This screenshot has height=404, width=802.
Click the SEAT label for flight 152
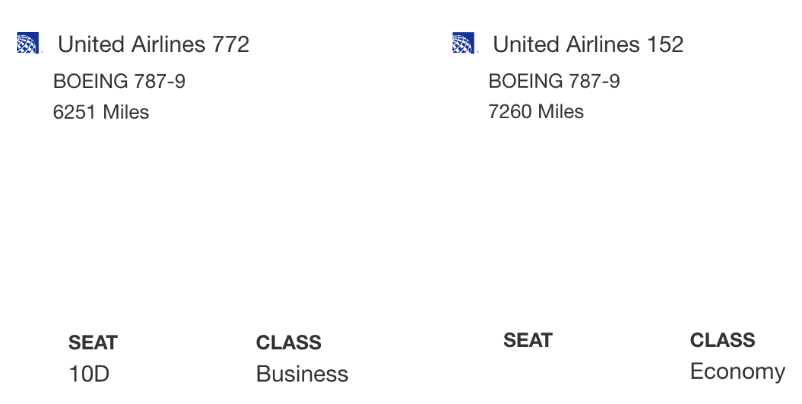tap(528, 341)
